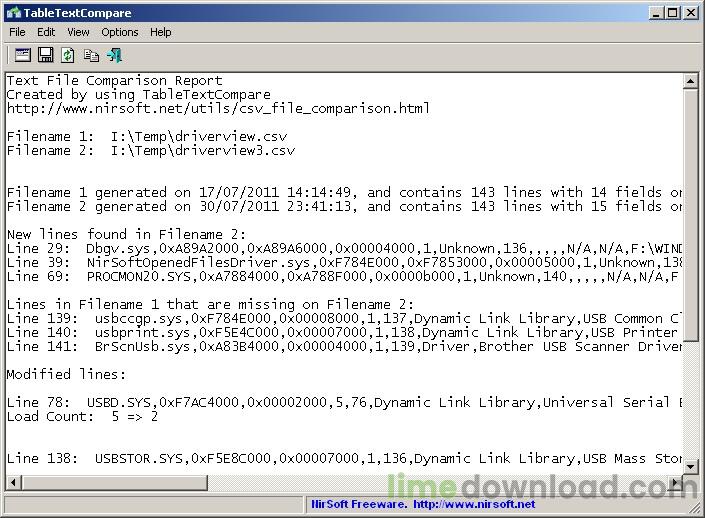Open the NirSoft Freeware status bar link
This screenshot has height=518, width=705.
tap(423, 504)
